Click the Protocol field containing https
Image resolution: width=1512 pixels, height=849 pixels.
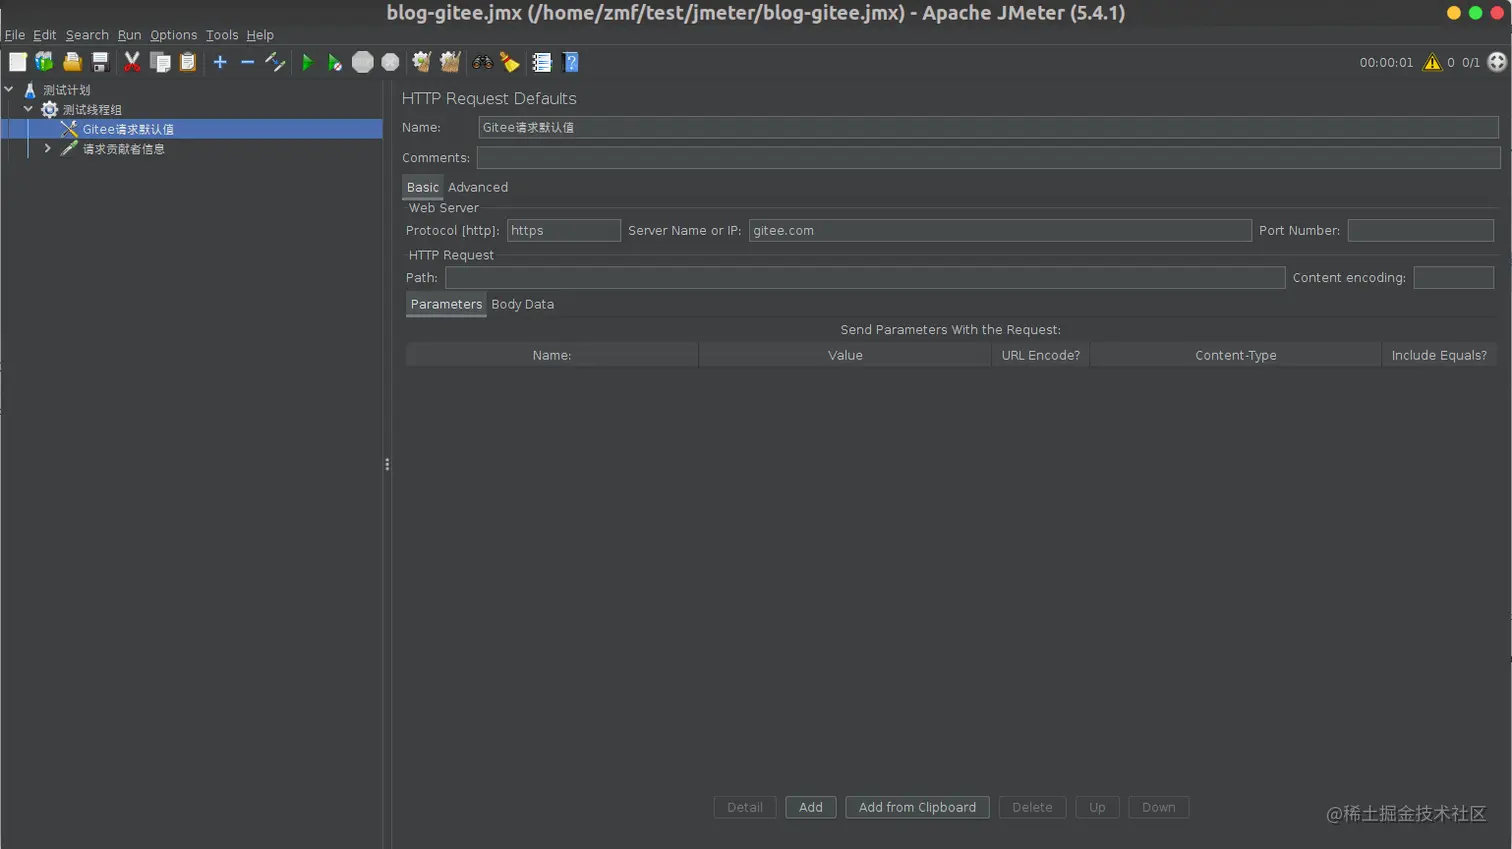click(564, 230)
